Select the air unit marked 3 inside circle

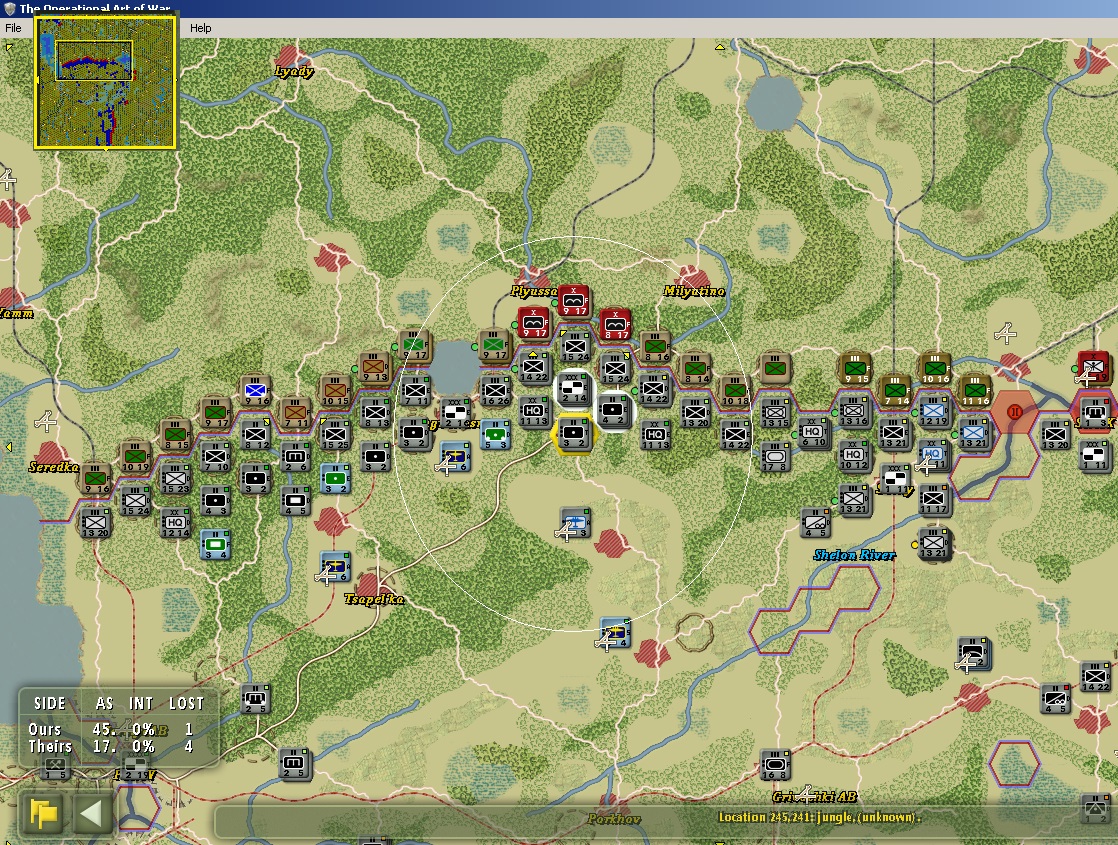574,523
